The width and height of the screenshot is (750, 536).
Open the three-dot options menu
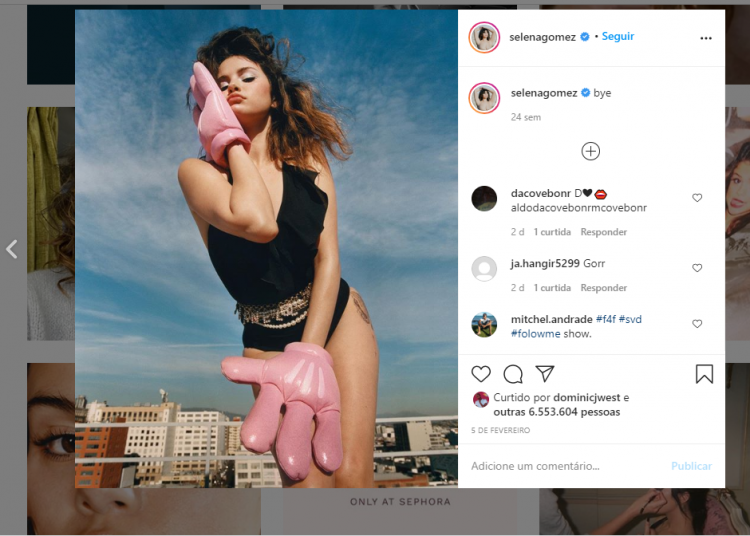click(706, 38)
